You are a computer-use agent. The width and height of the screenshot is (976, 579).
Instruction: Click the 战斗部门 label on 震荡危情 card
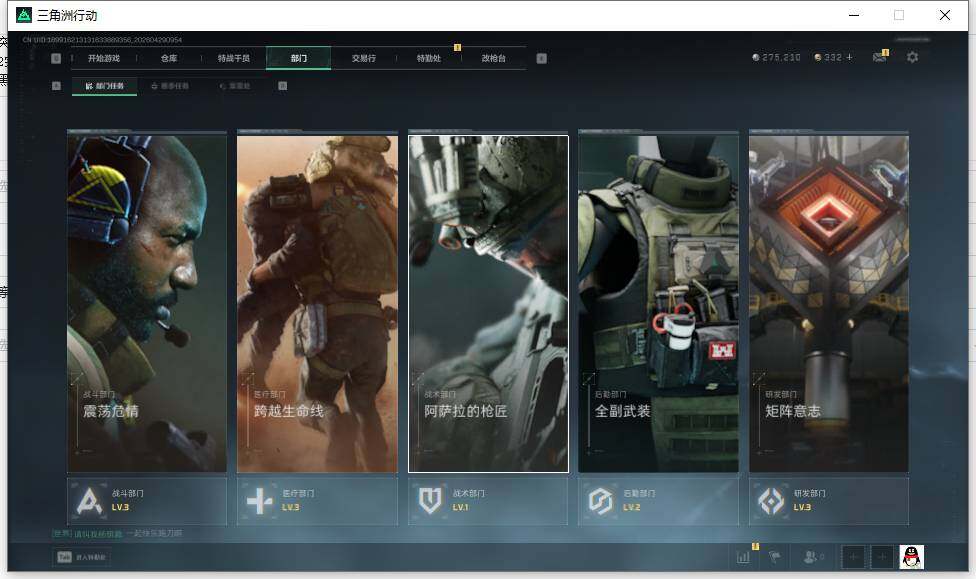coord(99,394)
